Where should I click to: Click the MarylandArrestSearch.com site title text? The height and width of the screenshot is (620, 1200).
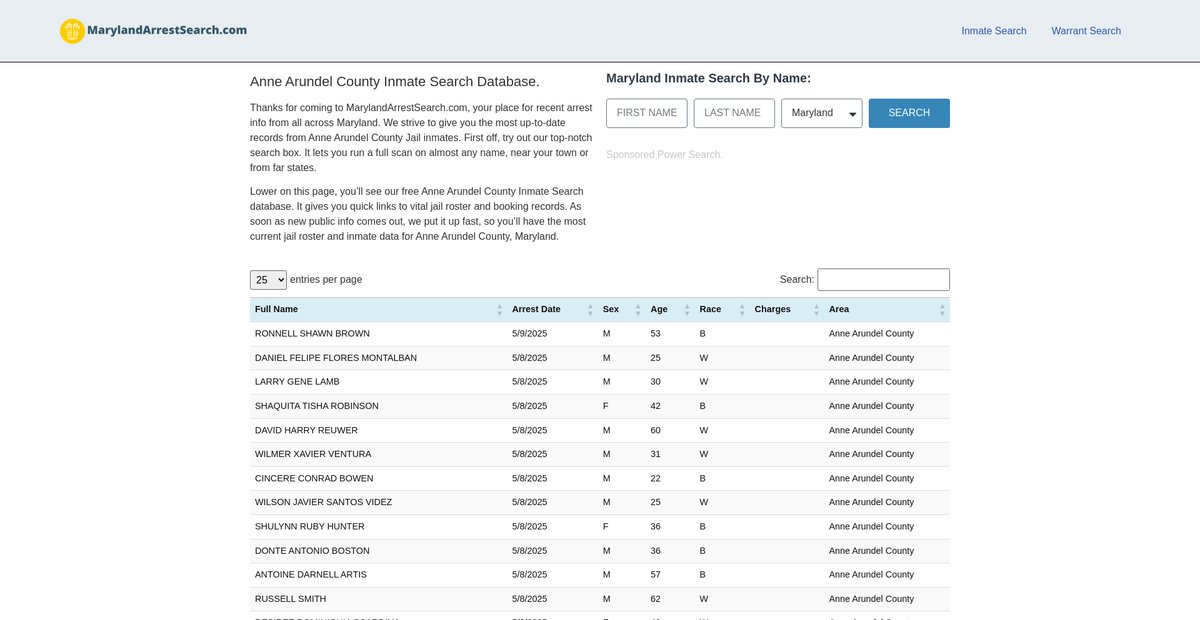pos(167,30)
